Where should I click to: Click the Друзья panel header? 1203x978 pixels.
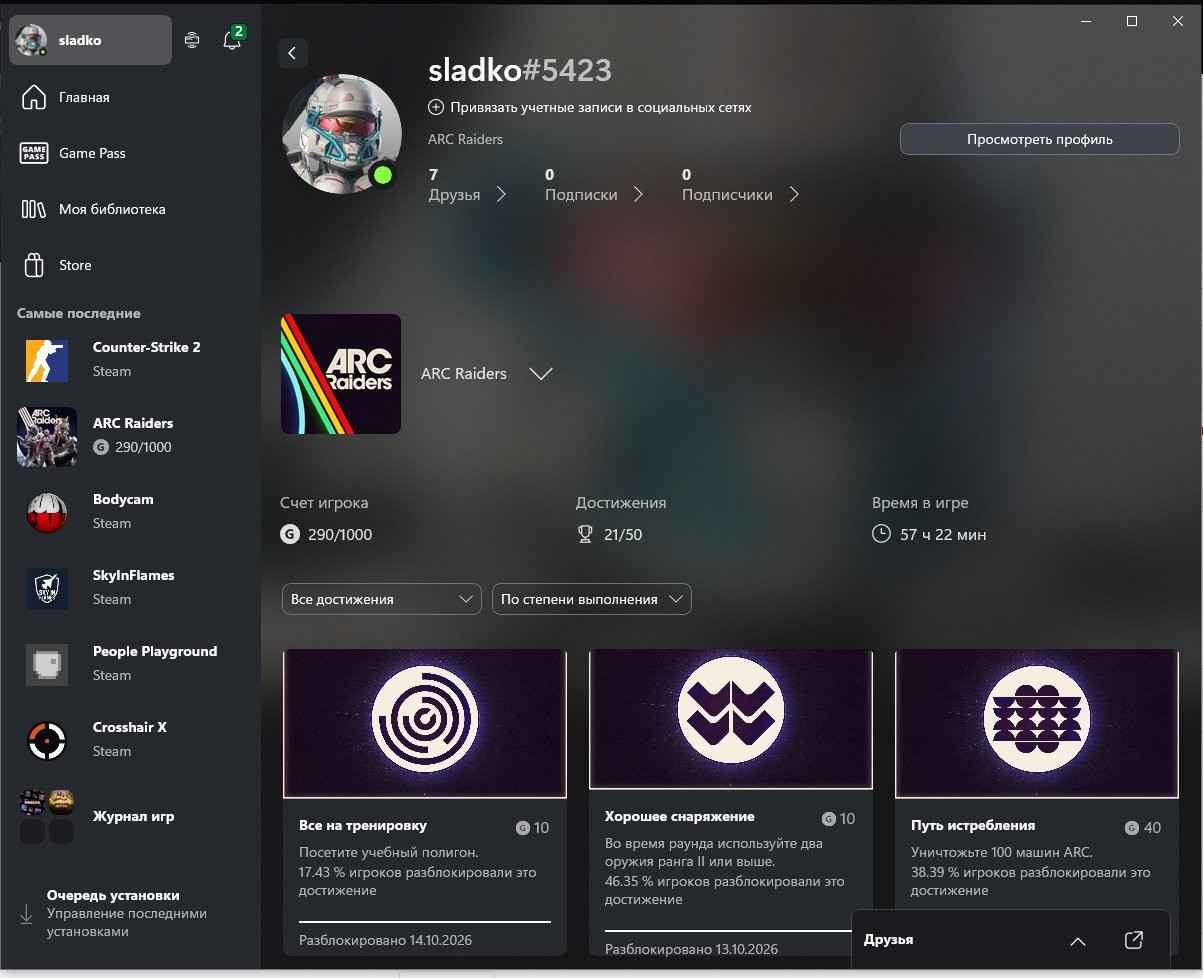(x=1010, y=941)
